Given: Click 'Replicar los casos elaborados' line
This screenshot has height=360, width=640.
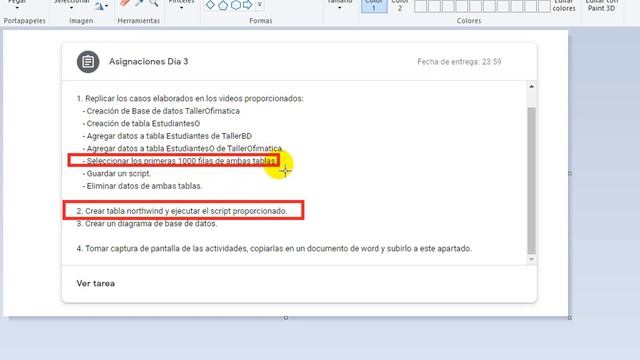Looking at the screenshot, I should tap(190, 98).
